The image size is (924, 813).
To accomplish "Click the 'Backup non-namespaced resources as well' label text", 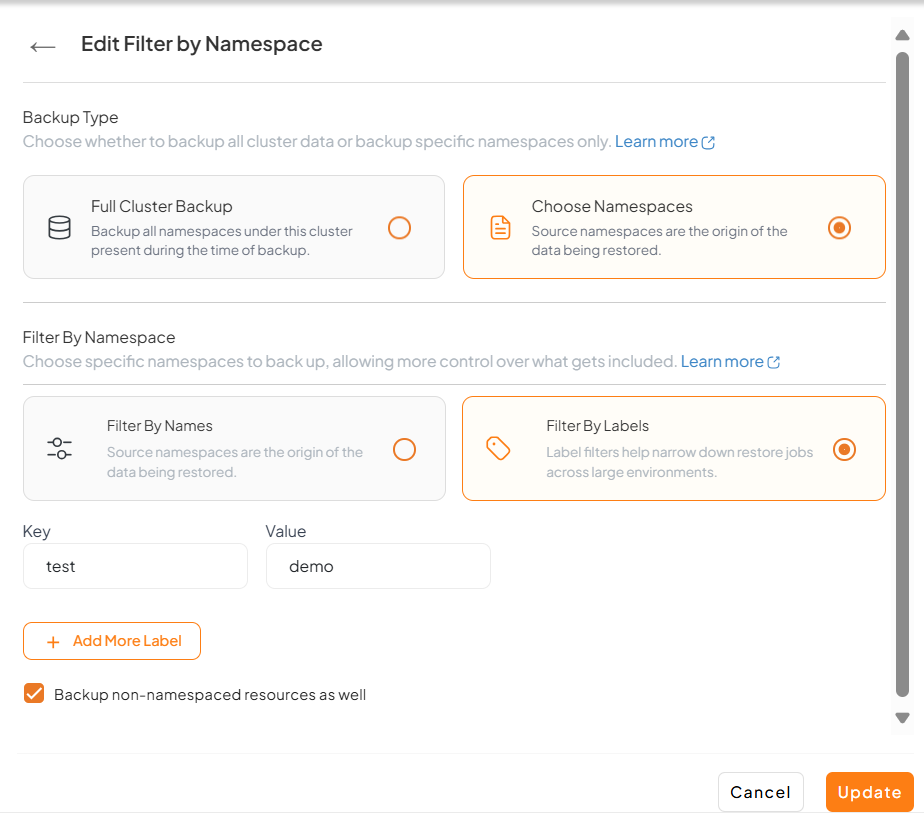I will pyautogui.click(x=210, y=695).
